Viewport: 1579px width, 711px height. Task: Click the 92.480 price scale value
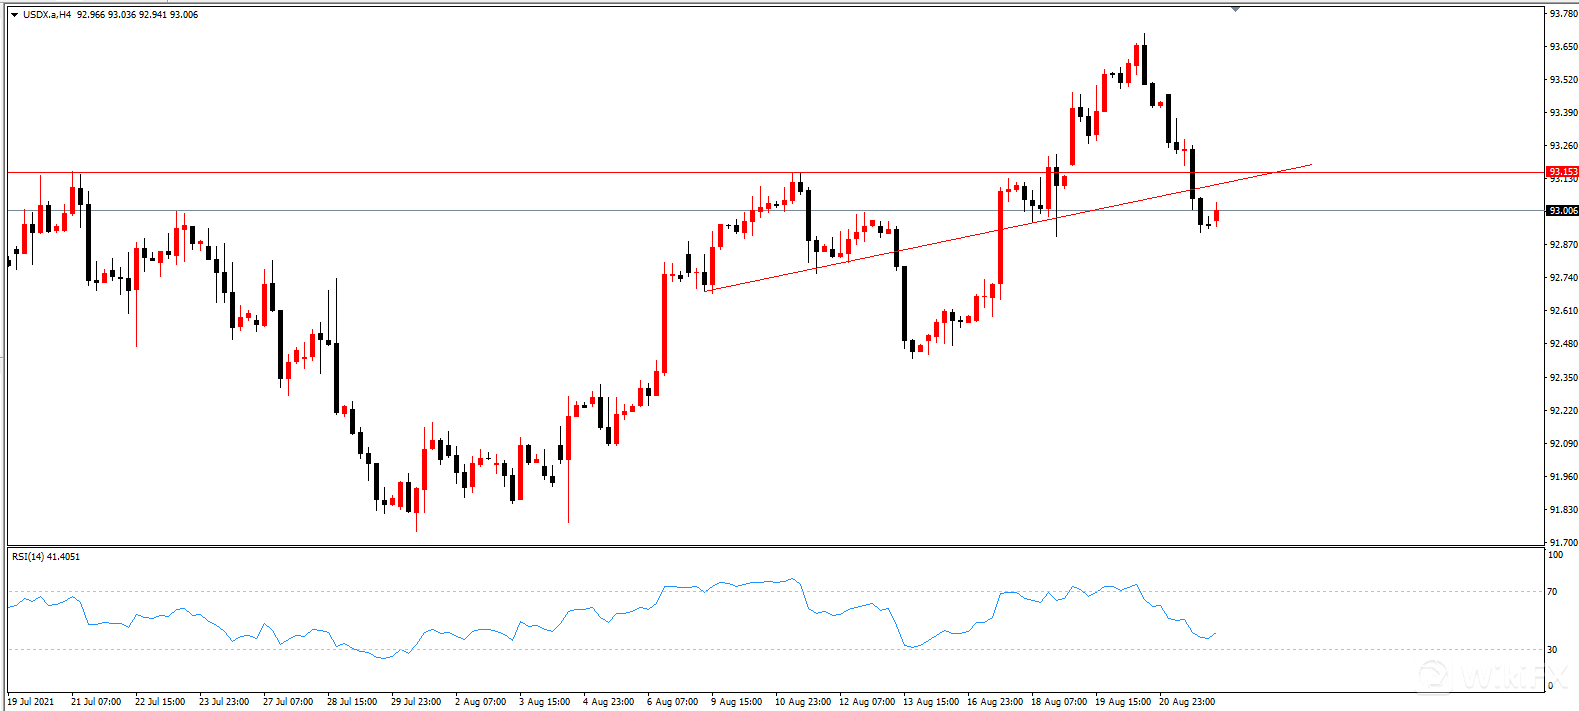coord(1563,344)
